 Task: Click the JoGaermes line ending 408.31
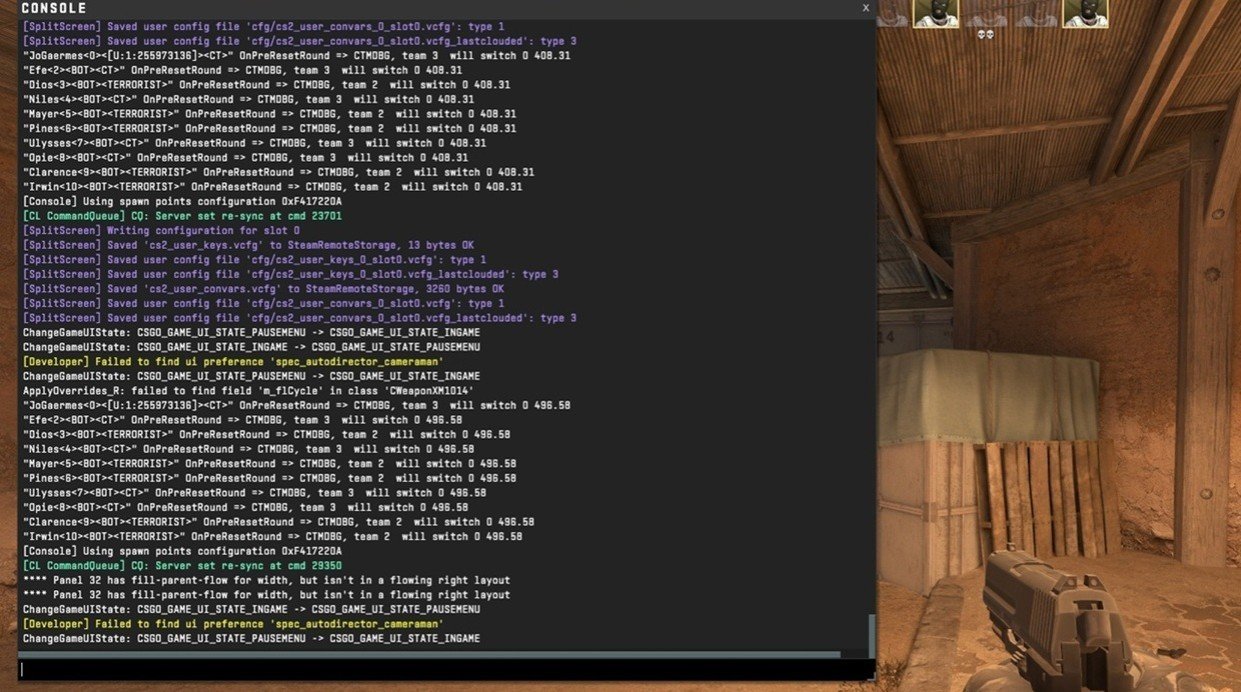point(296,56)
